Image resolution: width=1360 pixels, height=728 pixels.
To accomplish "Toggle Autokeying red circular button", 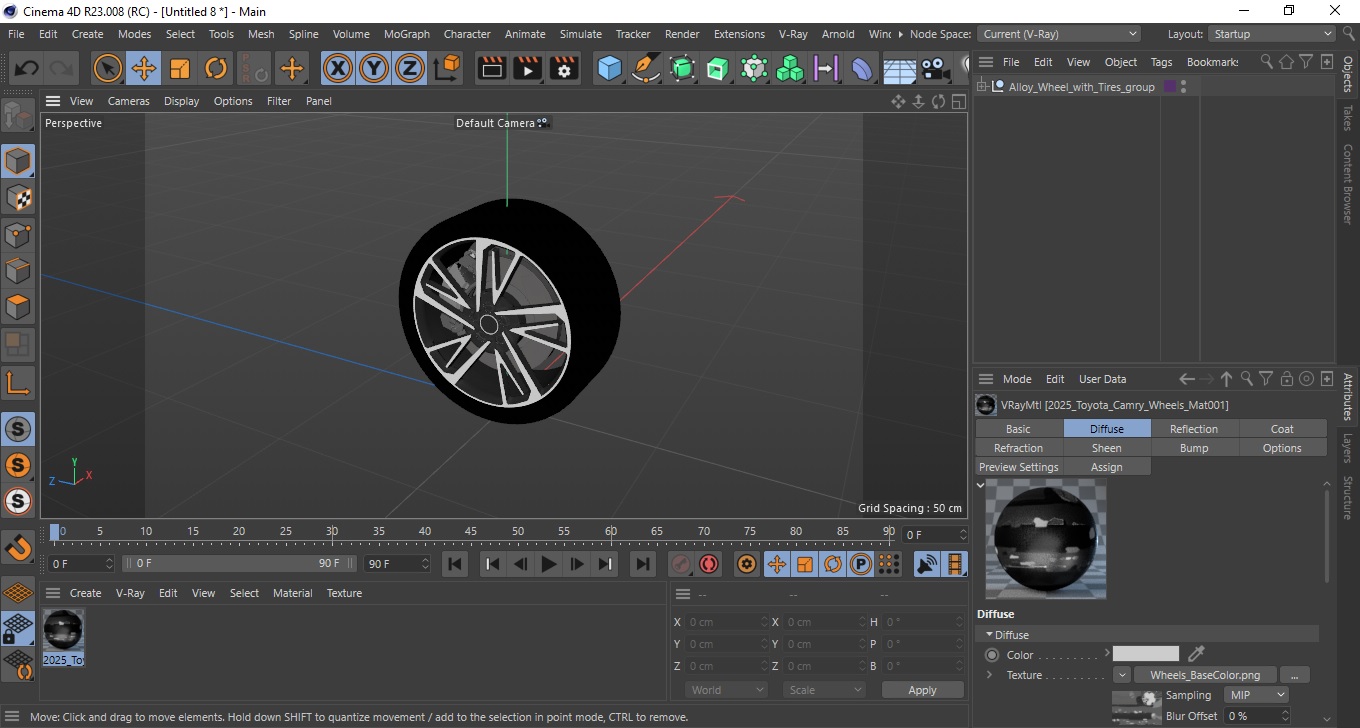I will [709, 564].
